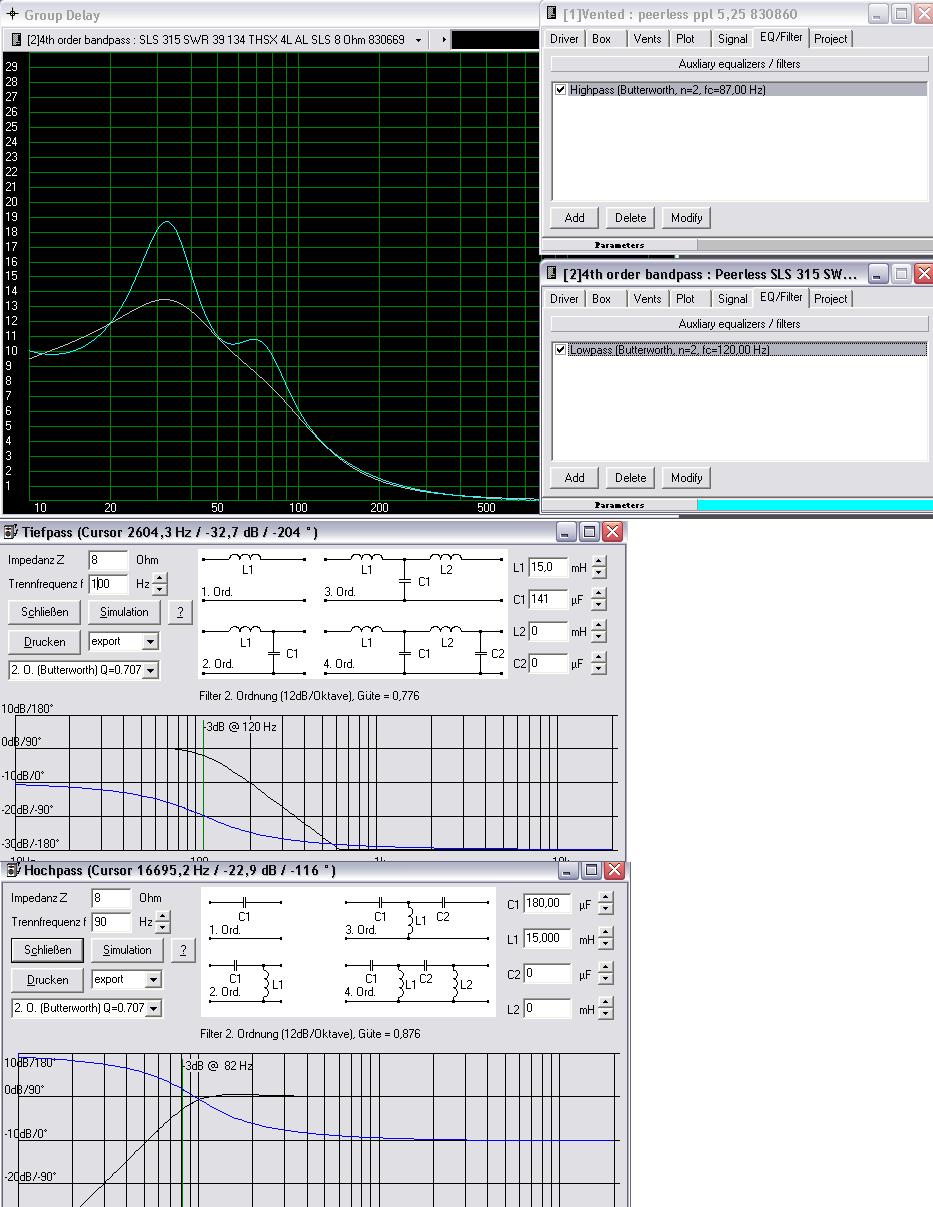This screenshot has height=1207, width=933.
Task: Click the [2]4th order bandpass window title icon
Action: pyautogui.click(x=552, y=274)
